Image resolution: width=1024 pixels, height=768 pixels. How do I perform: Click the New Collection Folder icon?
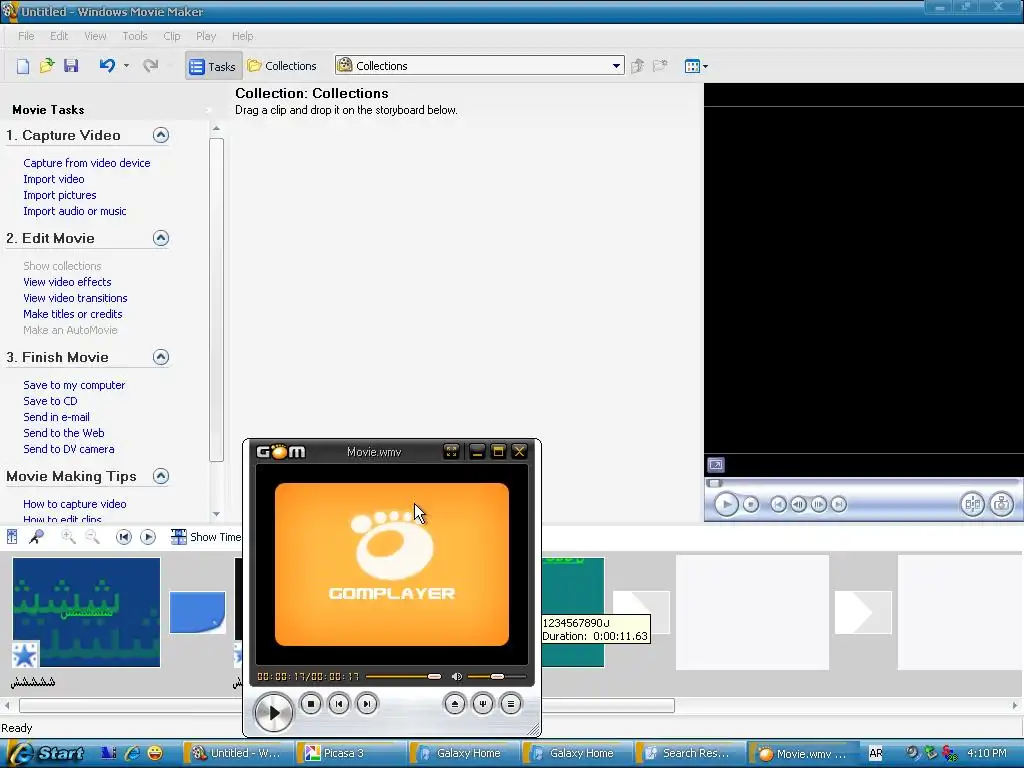(660, 66)
